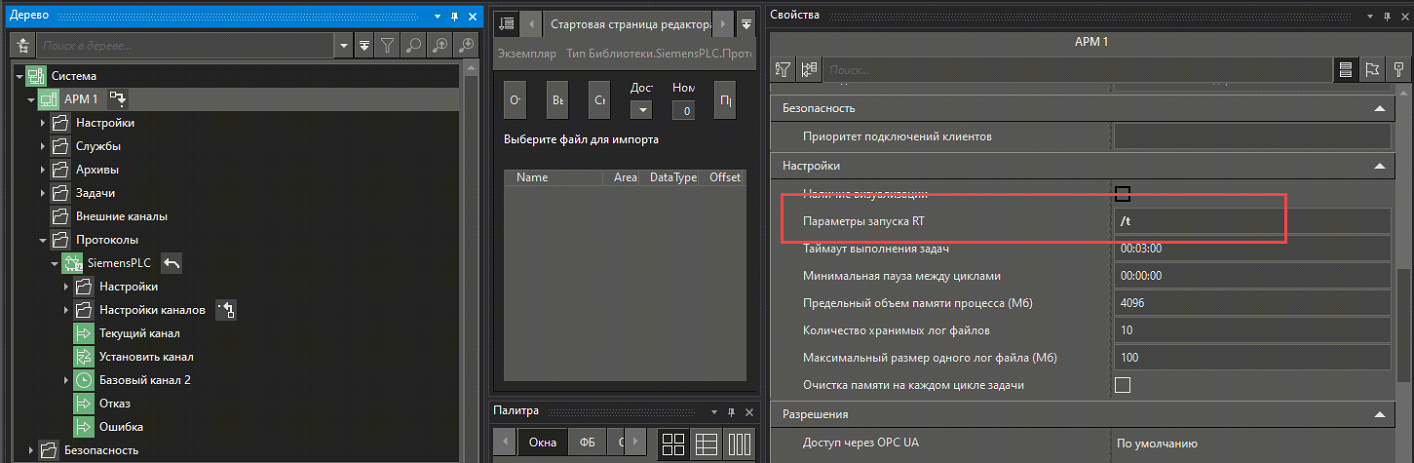
Task: Click the Параметры запуска RT value field
Action: point(1252,221)
